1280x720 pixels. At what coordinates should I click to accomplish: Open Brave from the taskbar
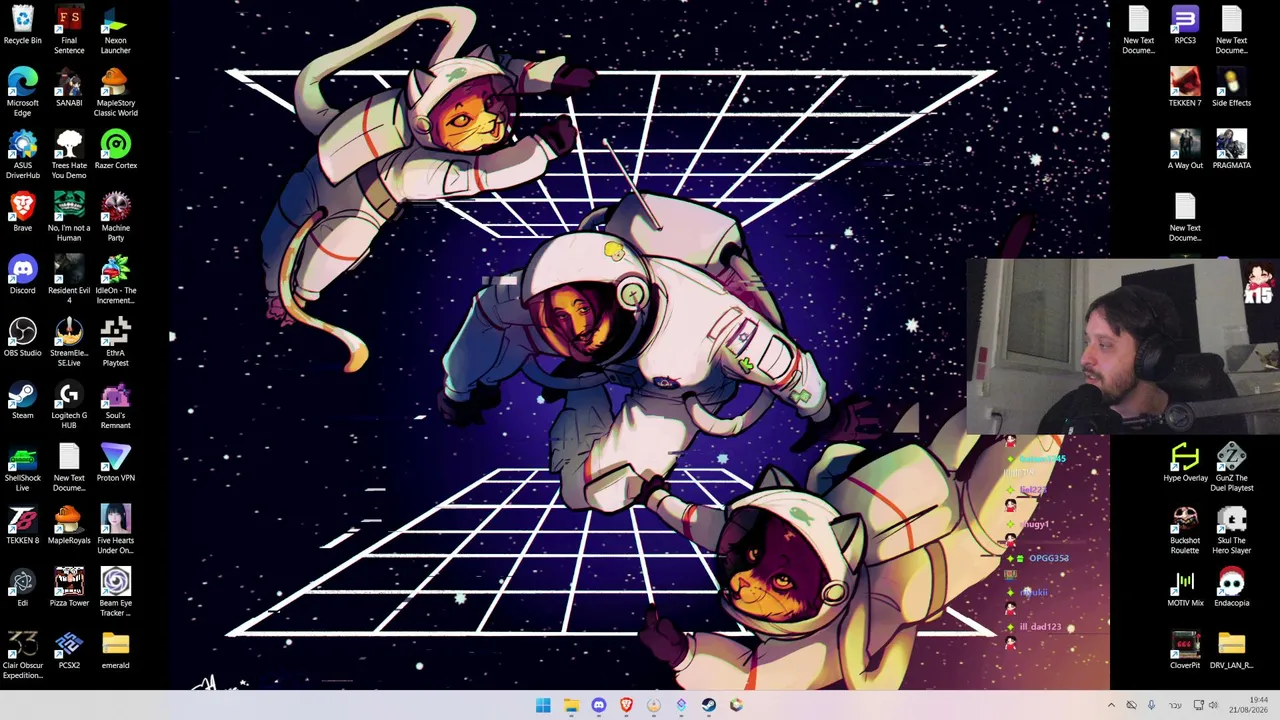pos(626,705)
